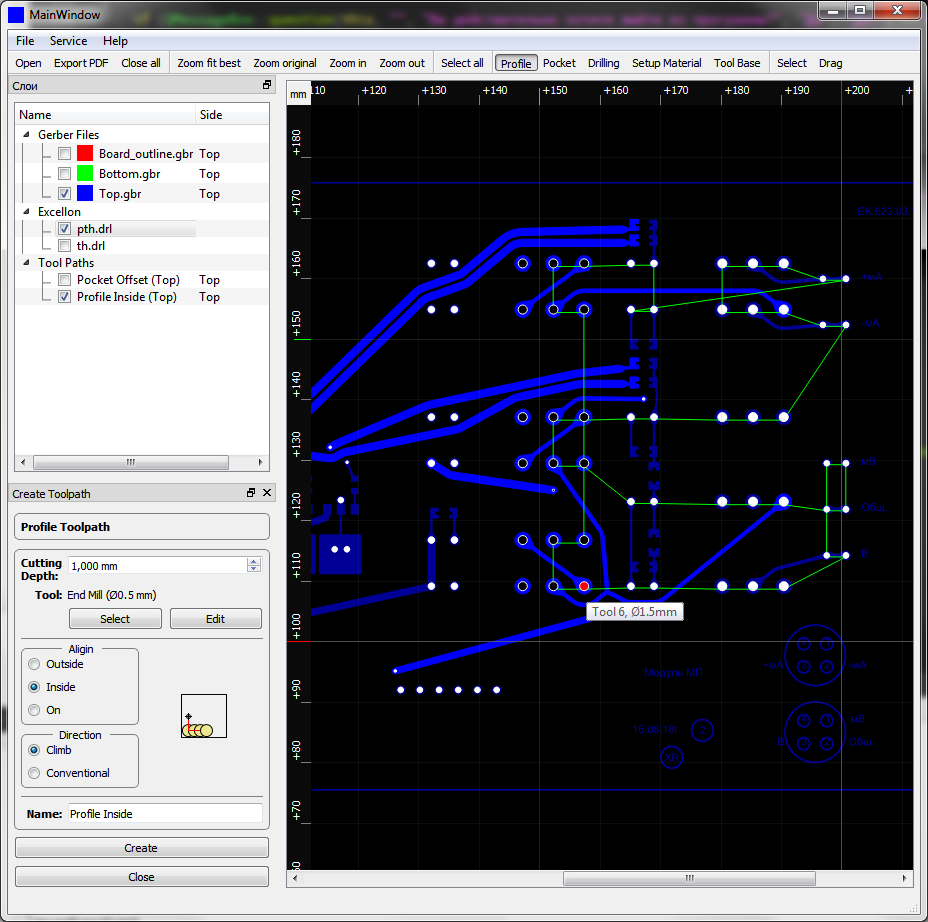The image size is (928, 922).
Task: Open the Drilling tool
Action: click(603, 63)
